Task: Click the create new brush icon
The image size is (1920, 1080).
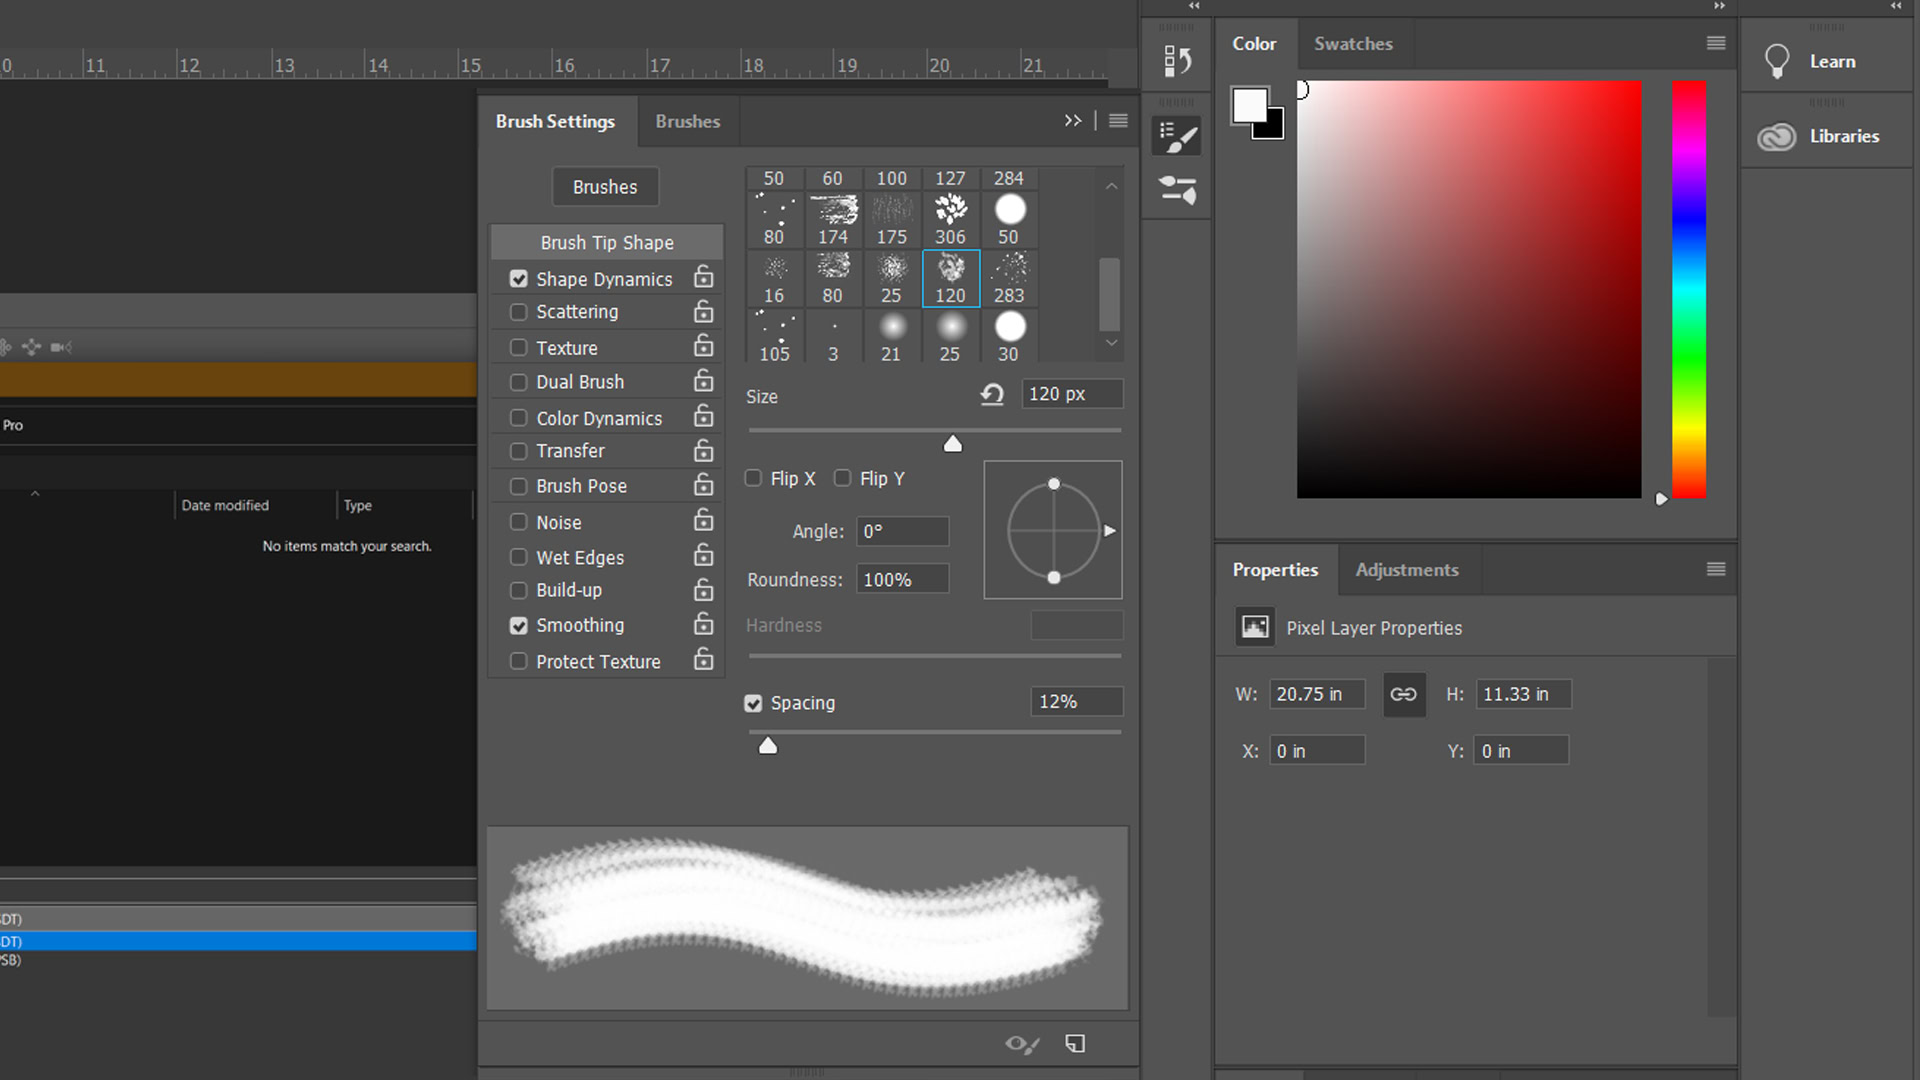Action: pos(1075,1044)
